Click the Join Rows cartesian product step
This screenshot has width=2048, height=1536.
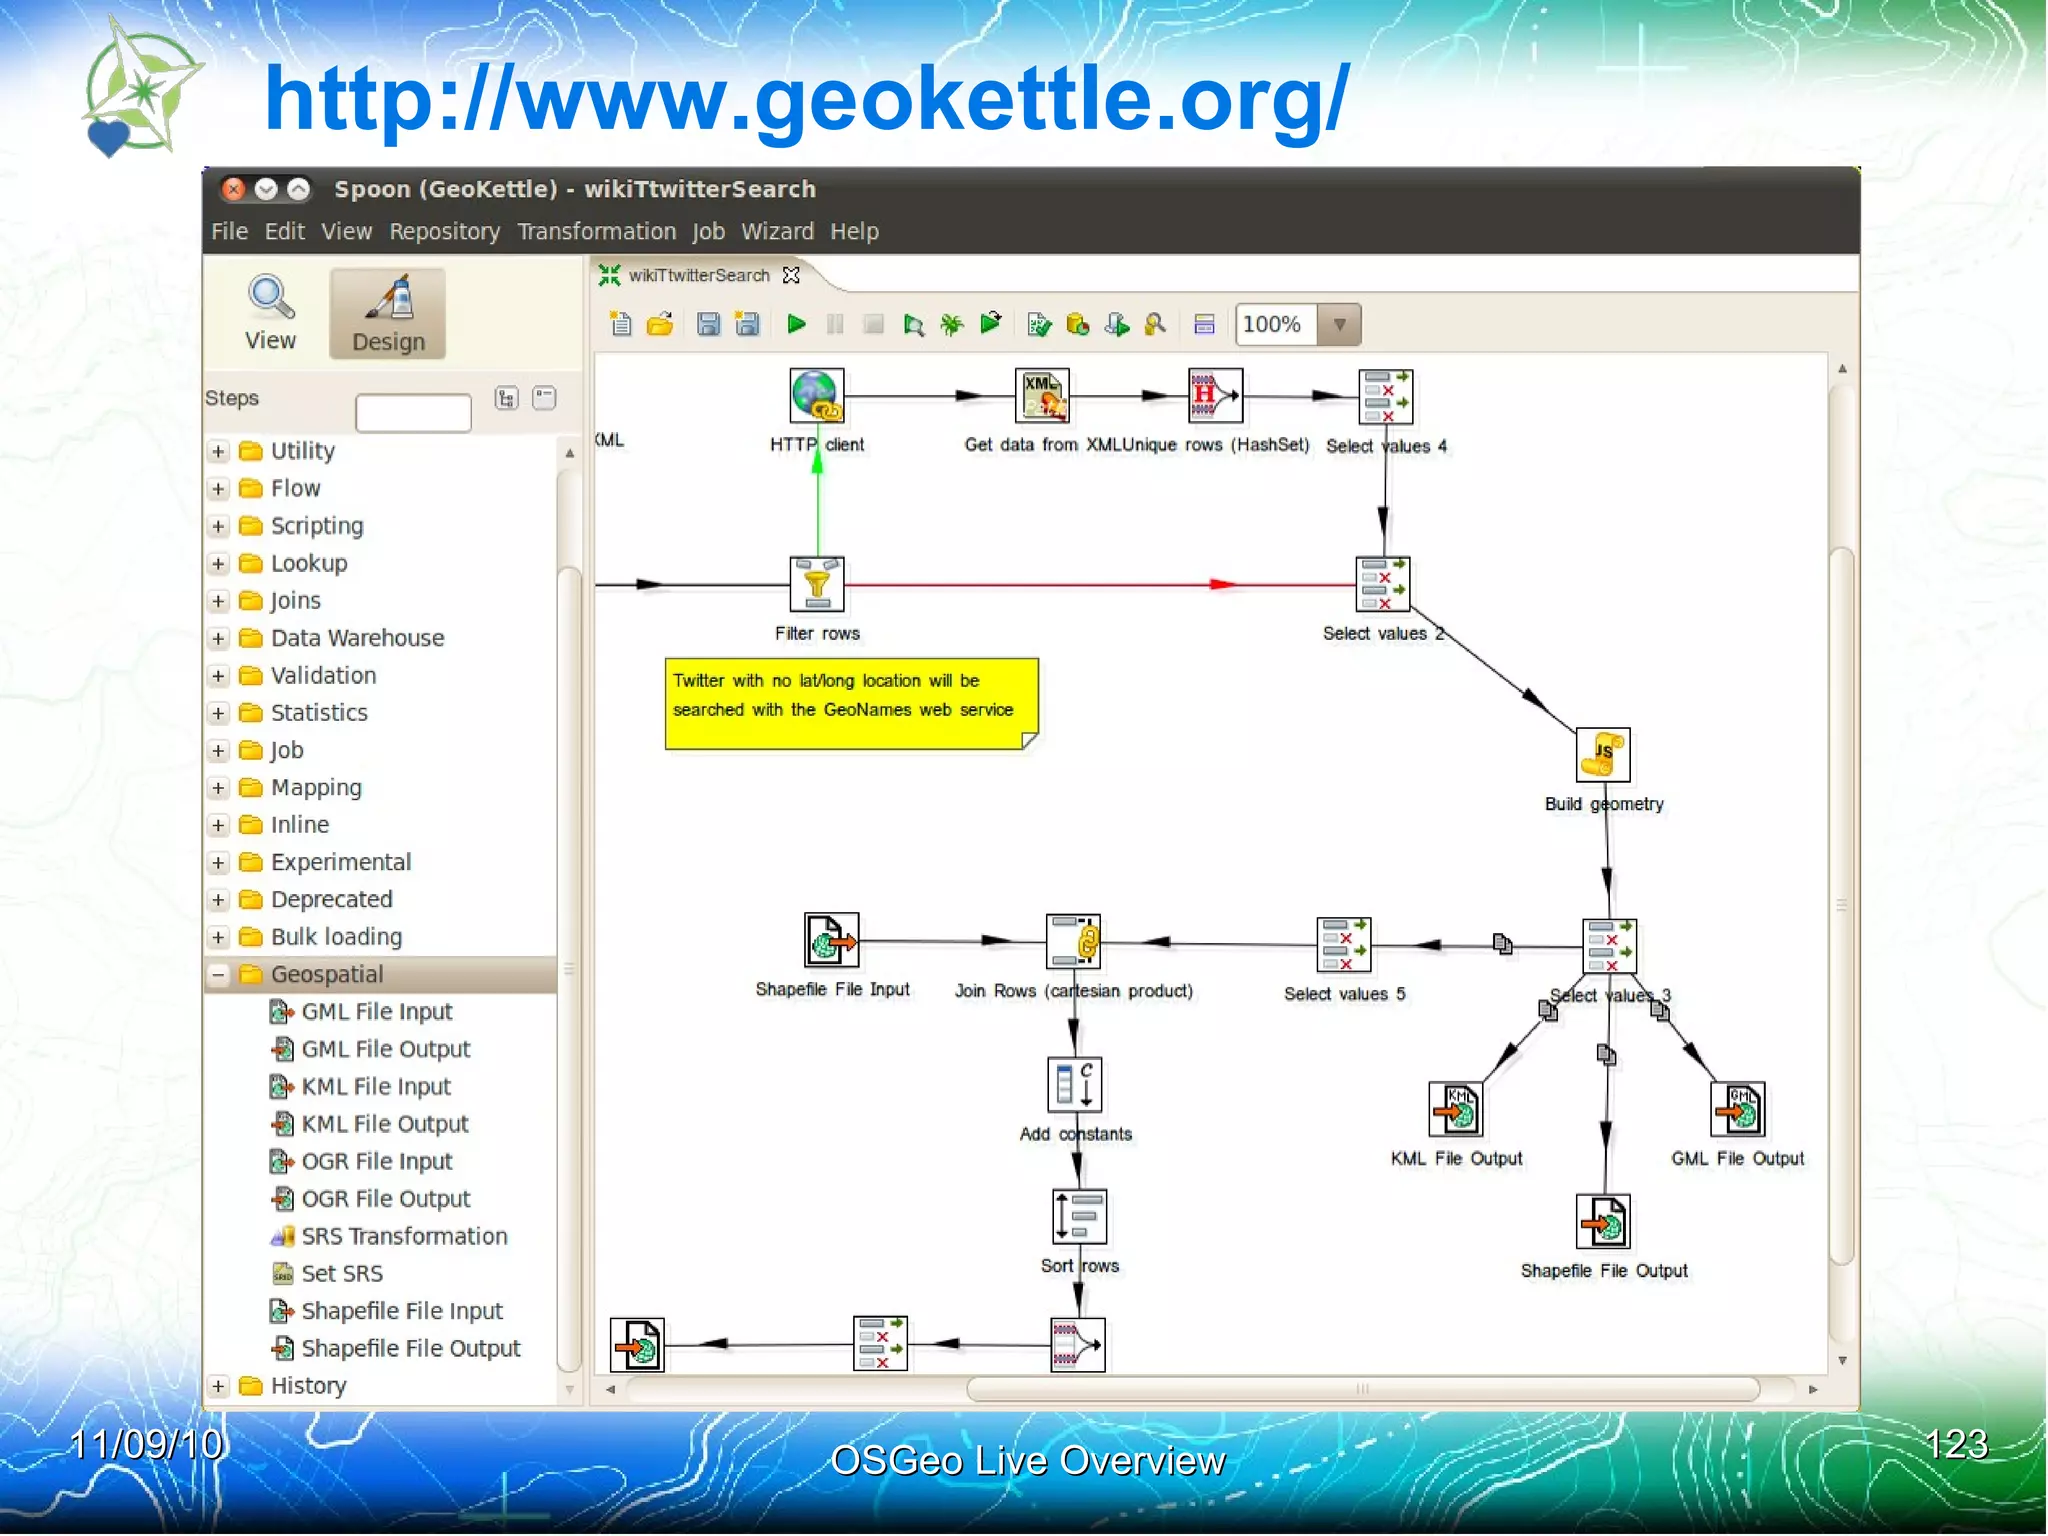[x=1073, y=942]
